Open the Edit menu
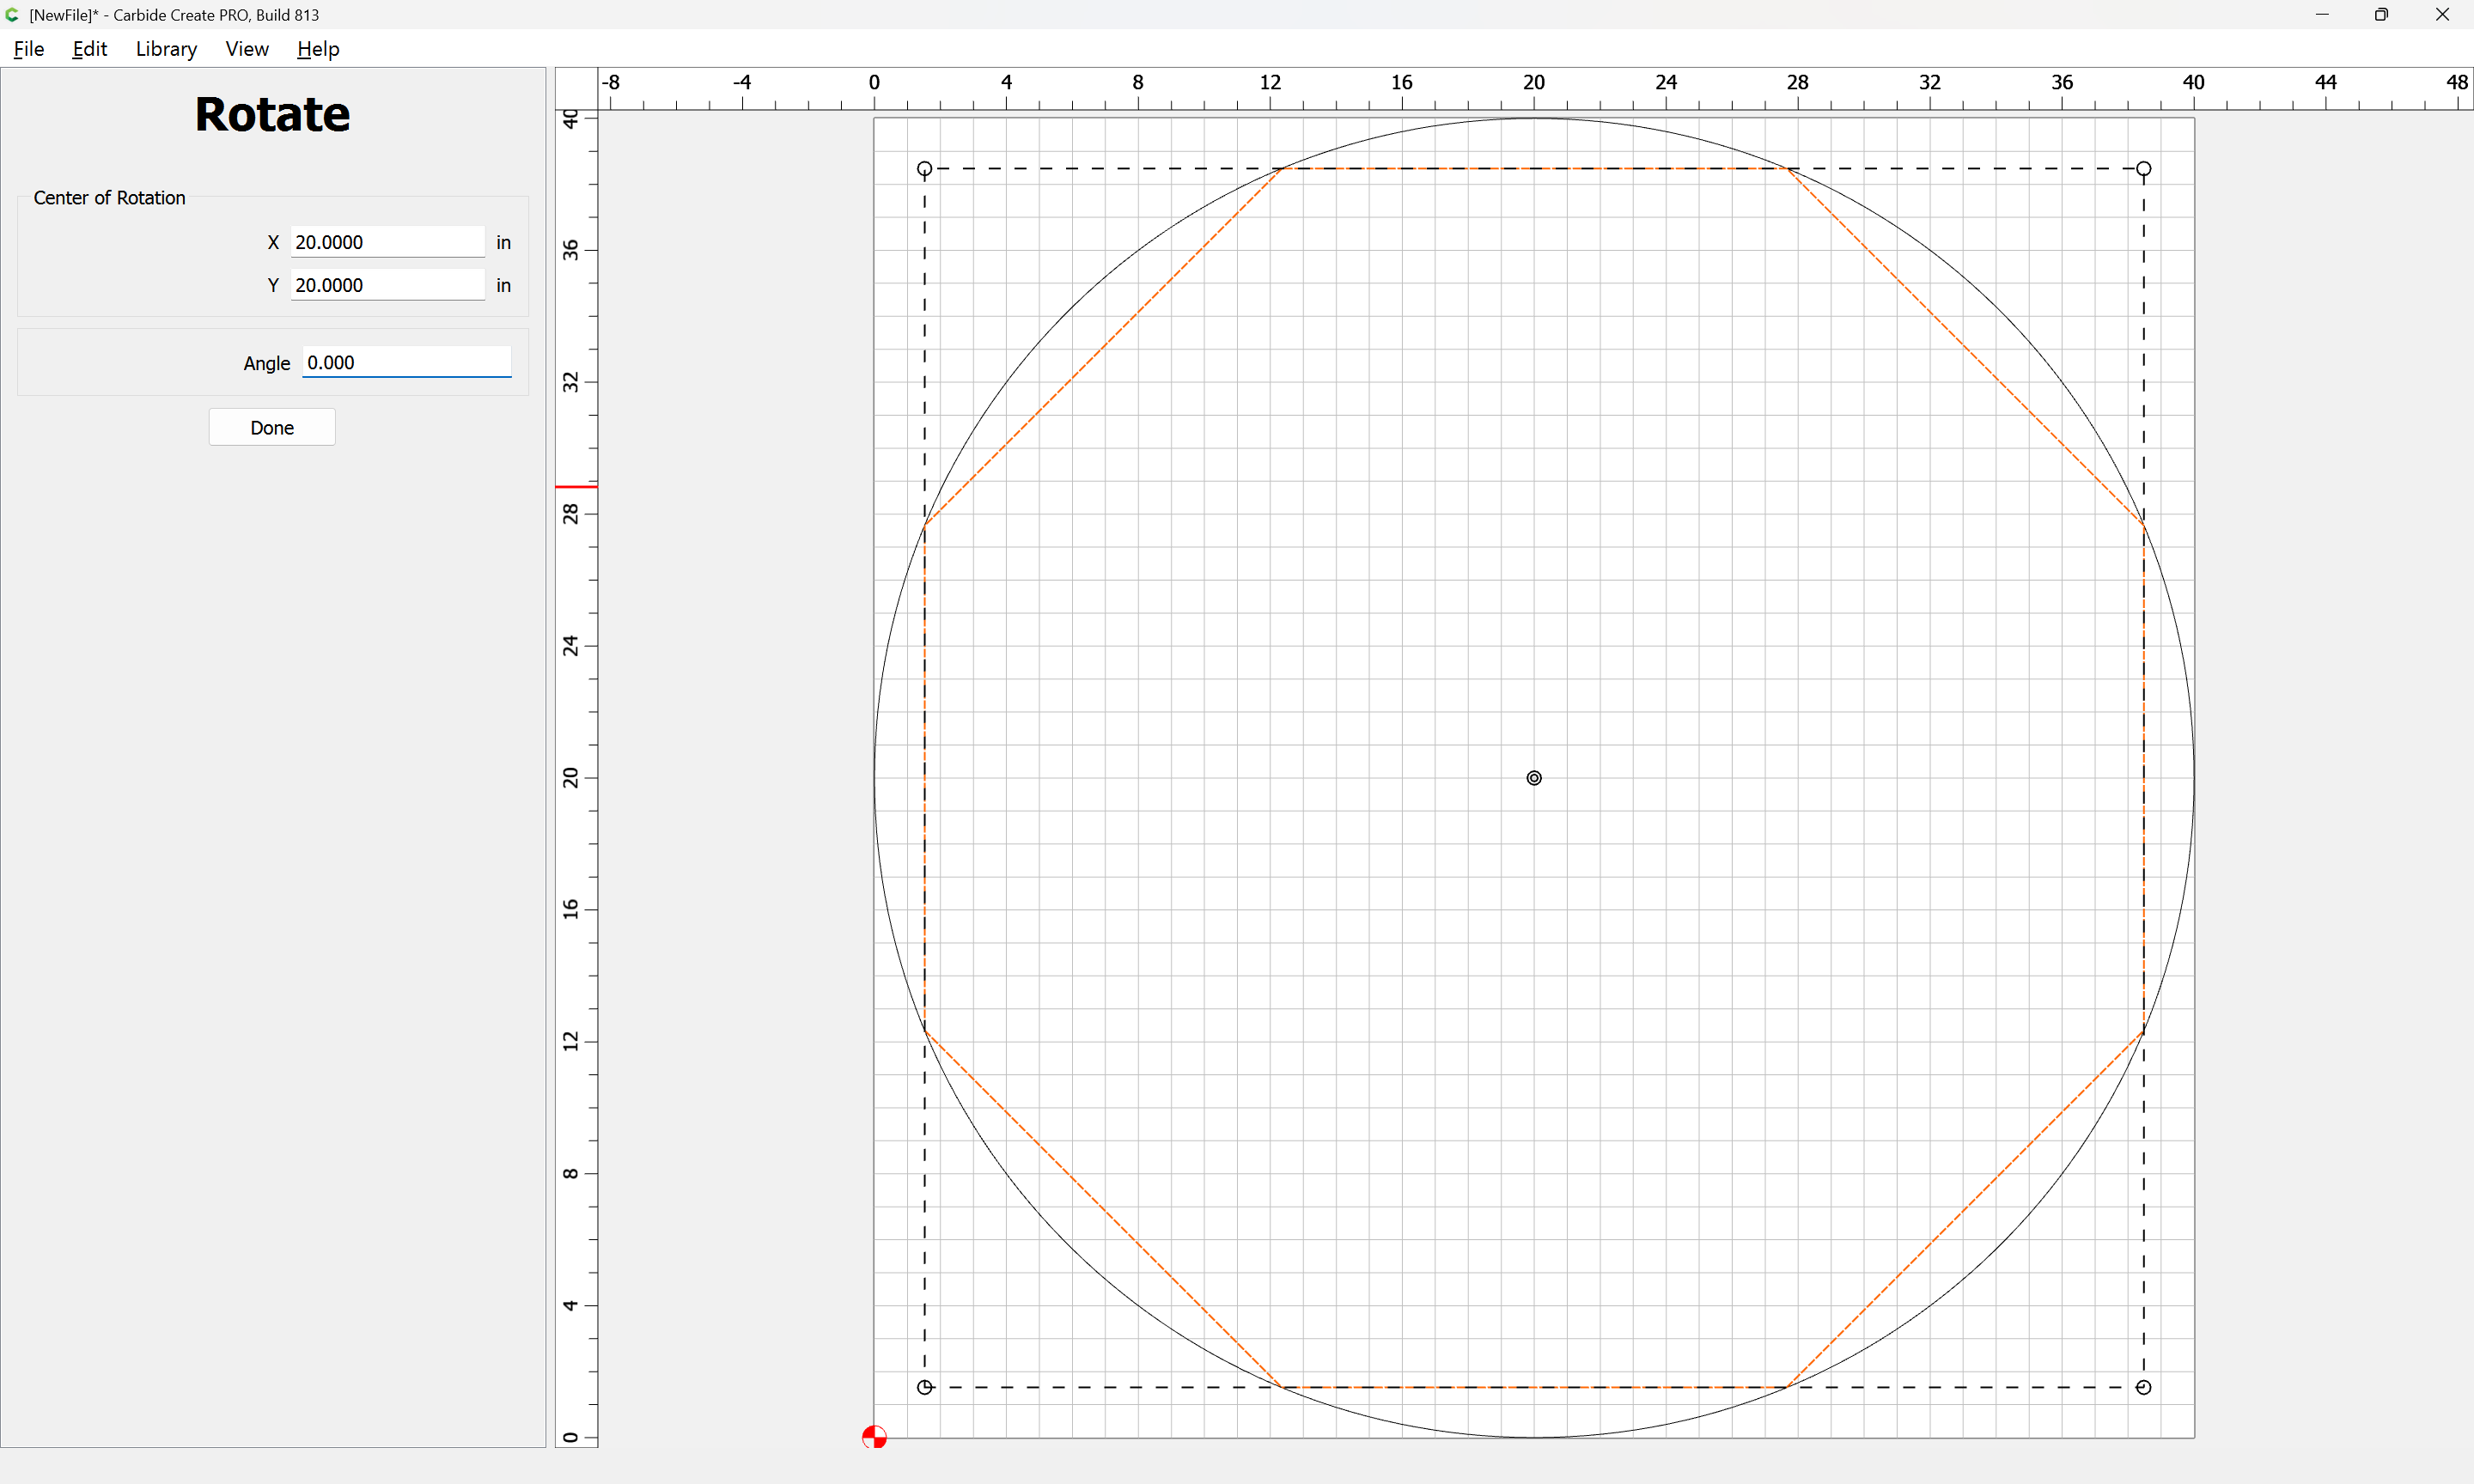Image resolution: width=2474 pixels, height=1484 pixels. (90, 49)
